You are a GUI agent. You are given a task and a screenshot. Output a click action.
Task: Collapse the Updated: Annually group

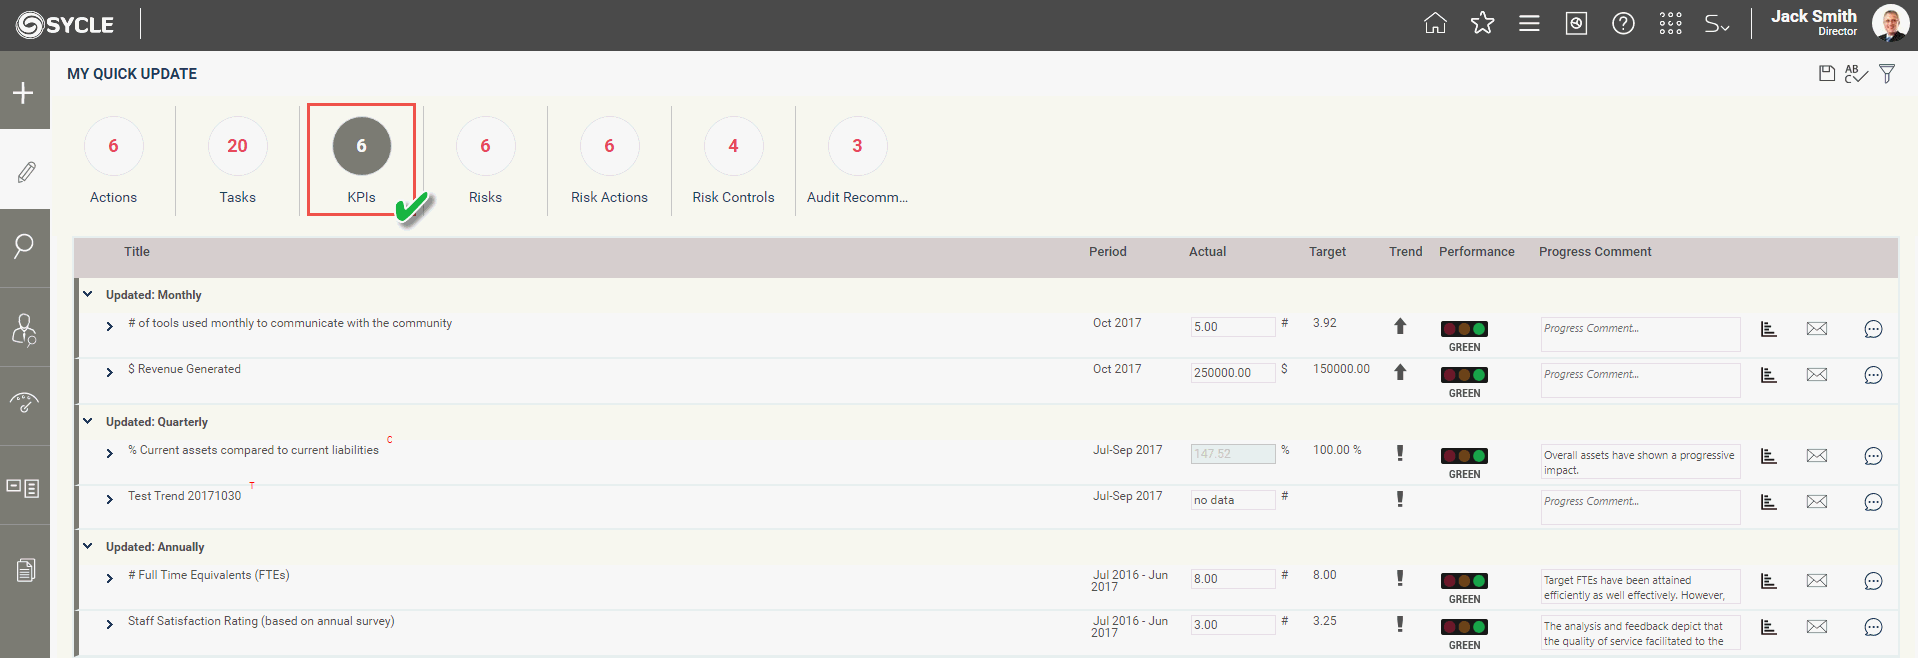pos(88,546)
